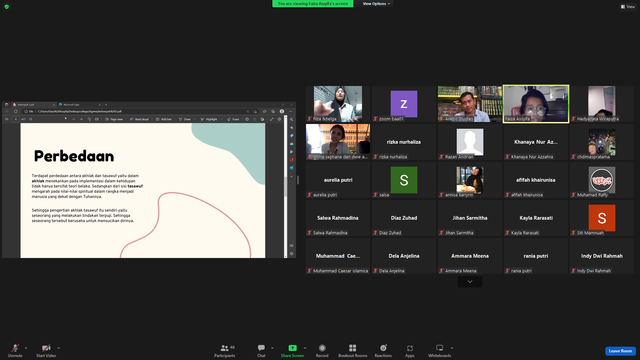Click Salwa Rahmadina name tile
The image size is (640, 360).
pyautogui.click(x=338, y=218)
